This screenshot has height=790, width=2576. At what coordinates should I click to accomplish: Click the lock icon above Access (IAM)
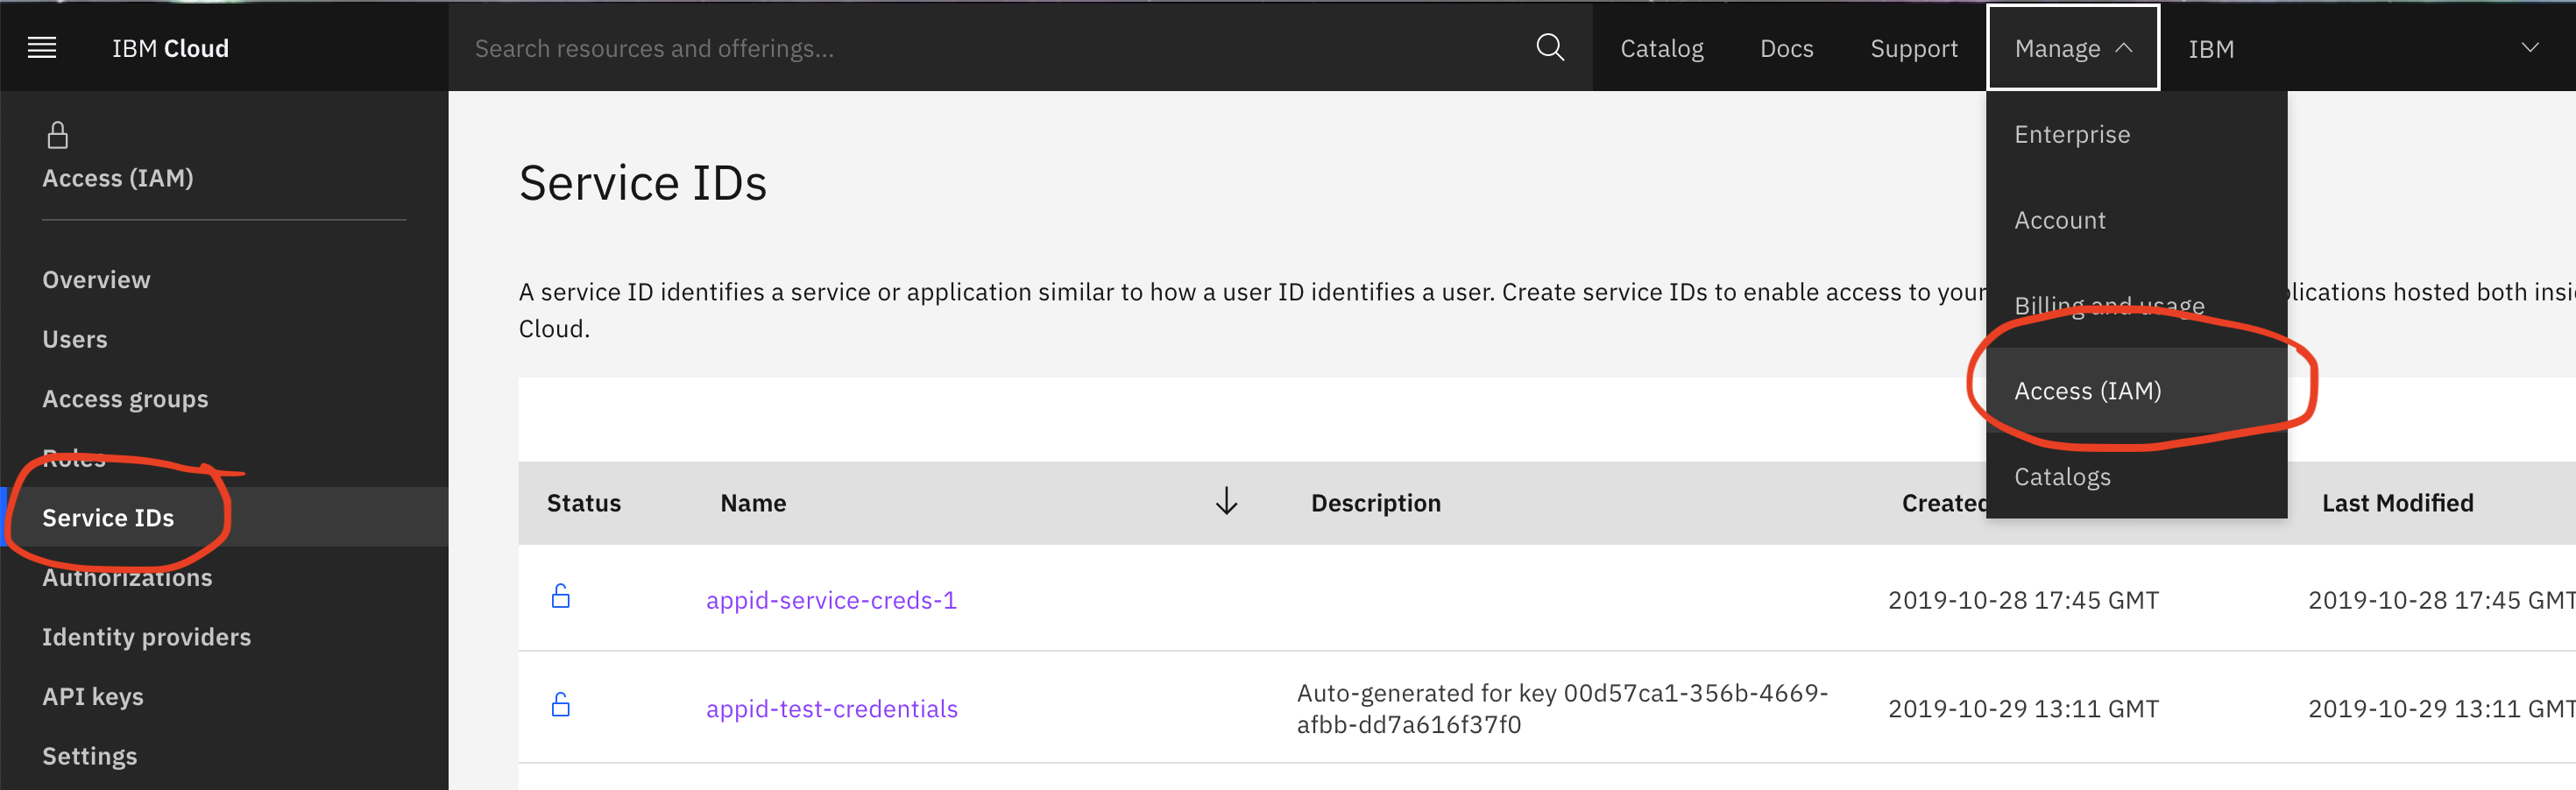pos(58,135)
